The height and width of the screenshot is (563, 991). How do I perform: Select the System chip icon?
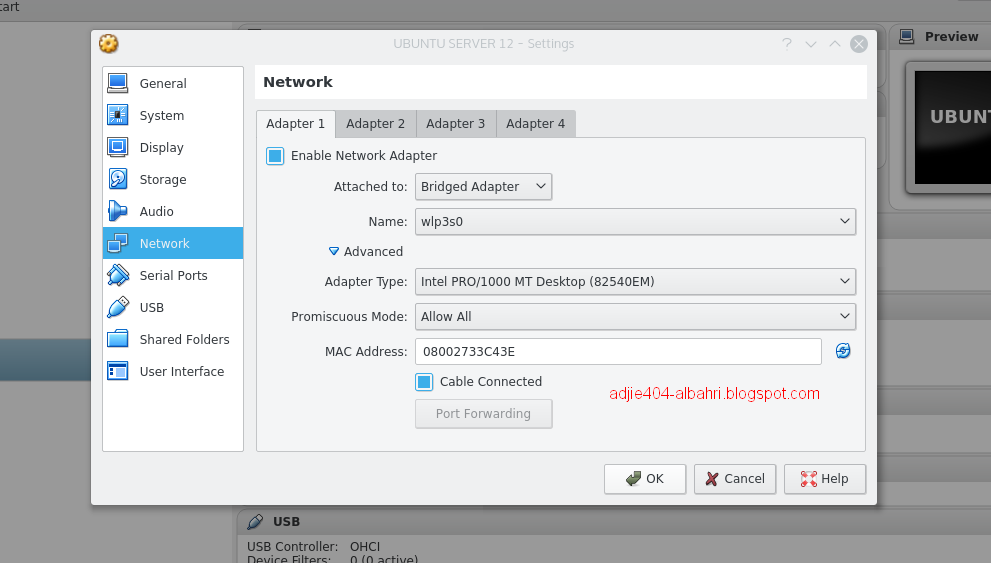[118, 115]
